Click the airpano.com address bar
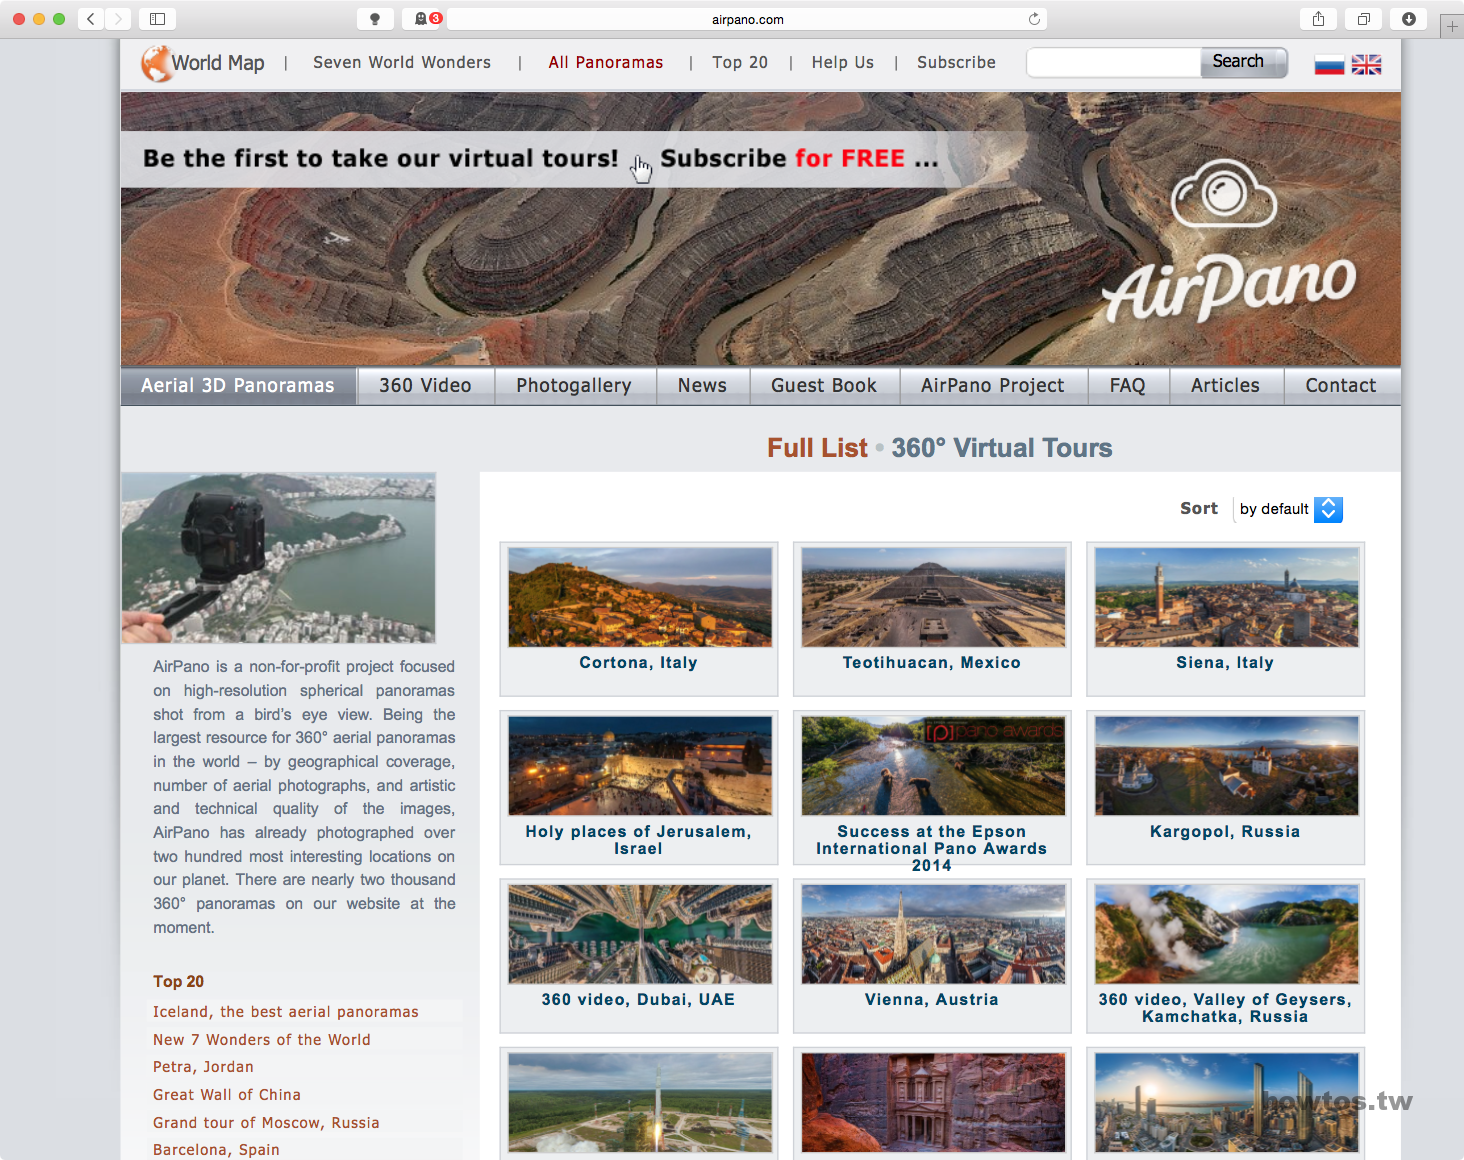Viewport: 1464px width, 1160px height. pyautogui.click(x=747, y=19)
